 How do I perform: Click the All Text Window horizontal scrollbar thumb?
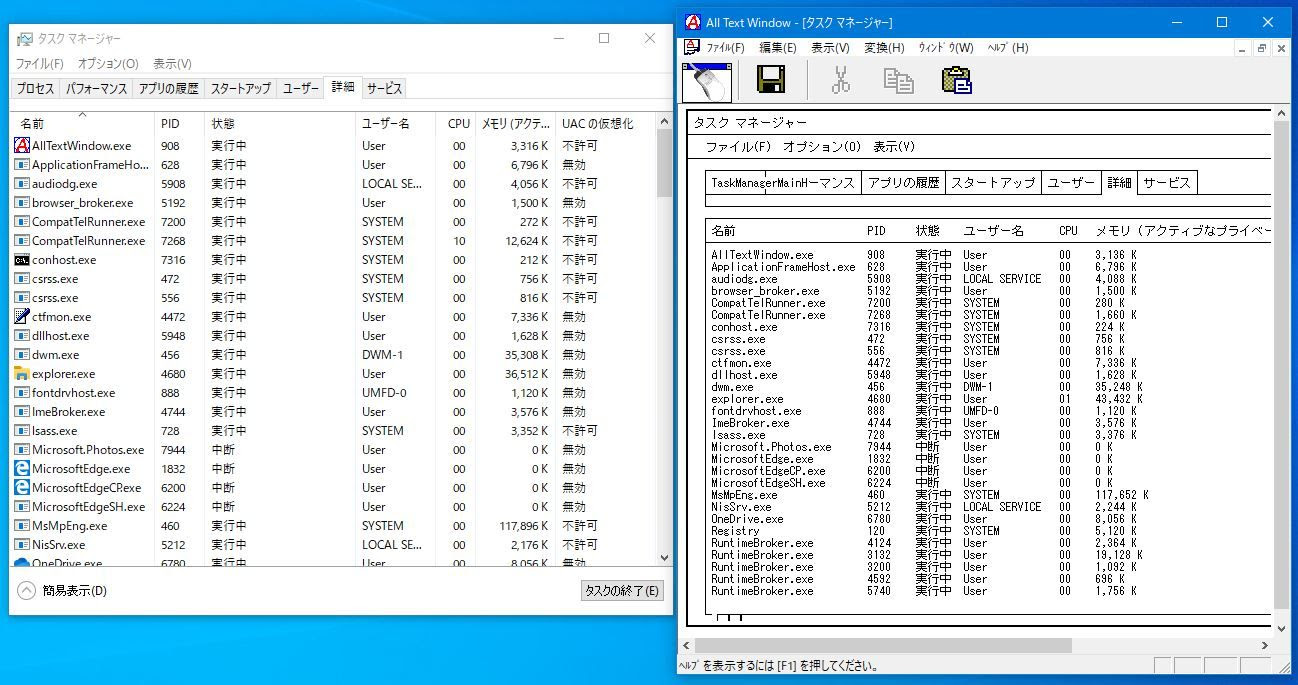click(883, 646)
